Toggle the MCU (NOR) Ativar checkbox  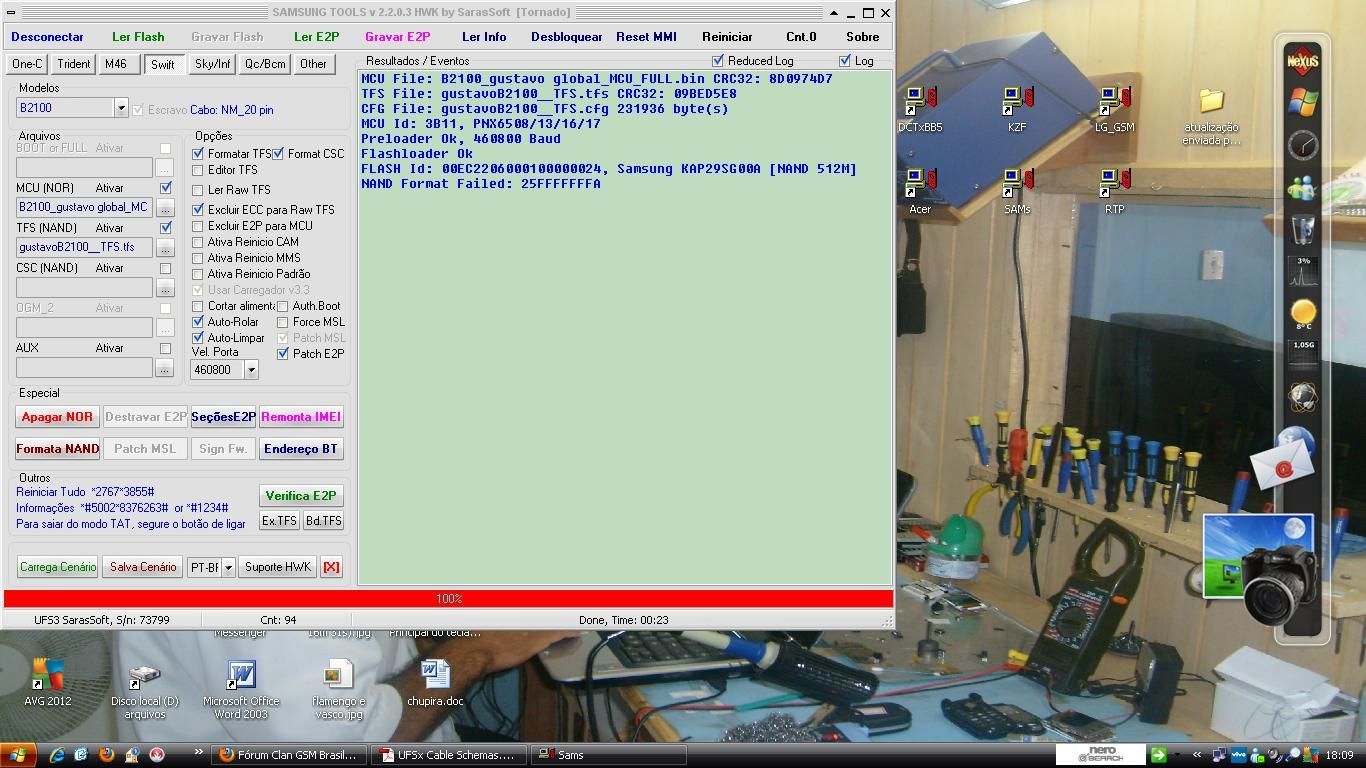click(x=166, y=188)
